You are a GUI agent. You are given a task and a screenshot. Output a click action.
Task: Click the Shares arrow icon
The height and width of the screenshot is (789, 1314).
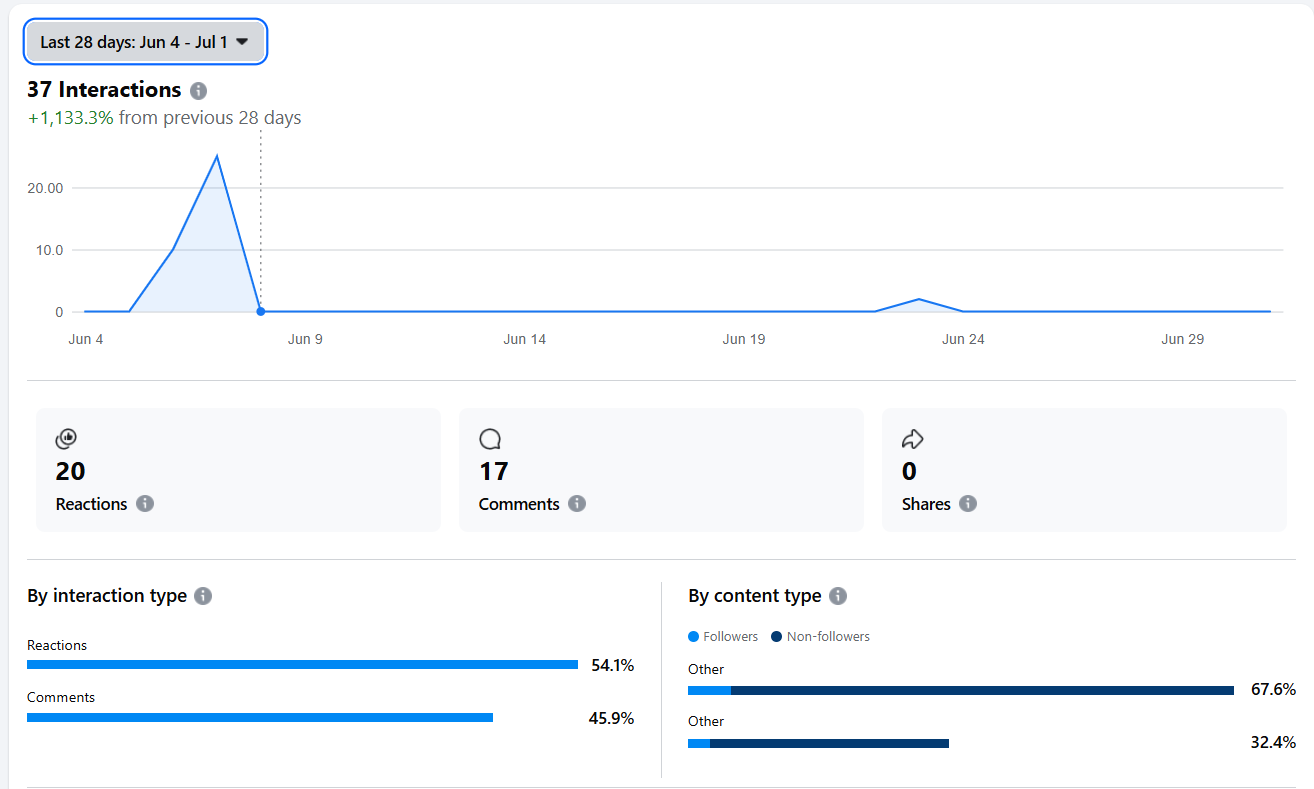912,439
